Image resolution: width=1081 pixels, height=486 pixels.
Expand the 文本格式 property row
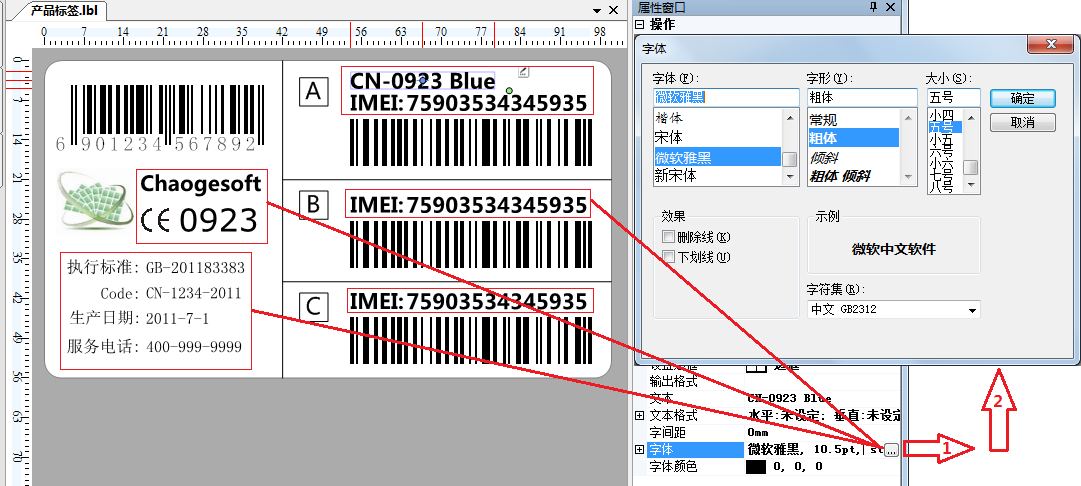point(639,416)
